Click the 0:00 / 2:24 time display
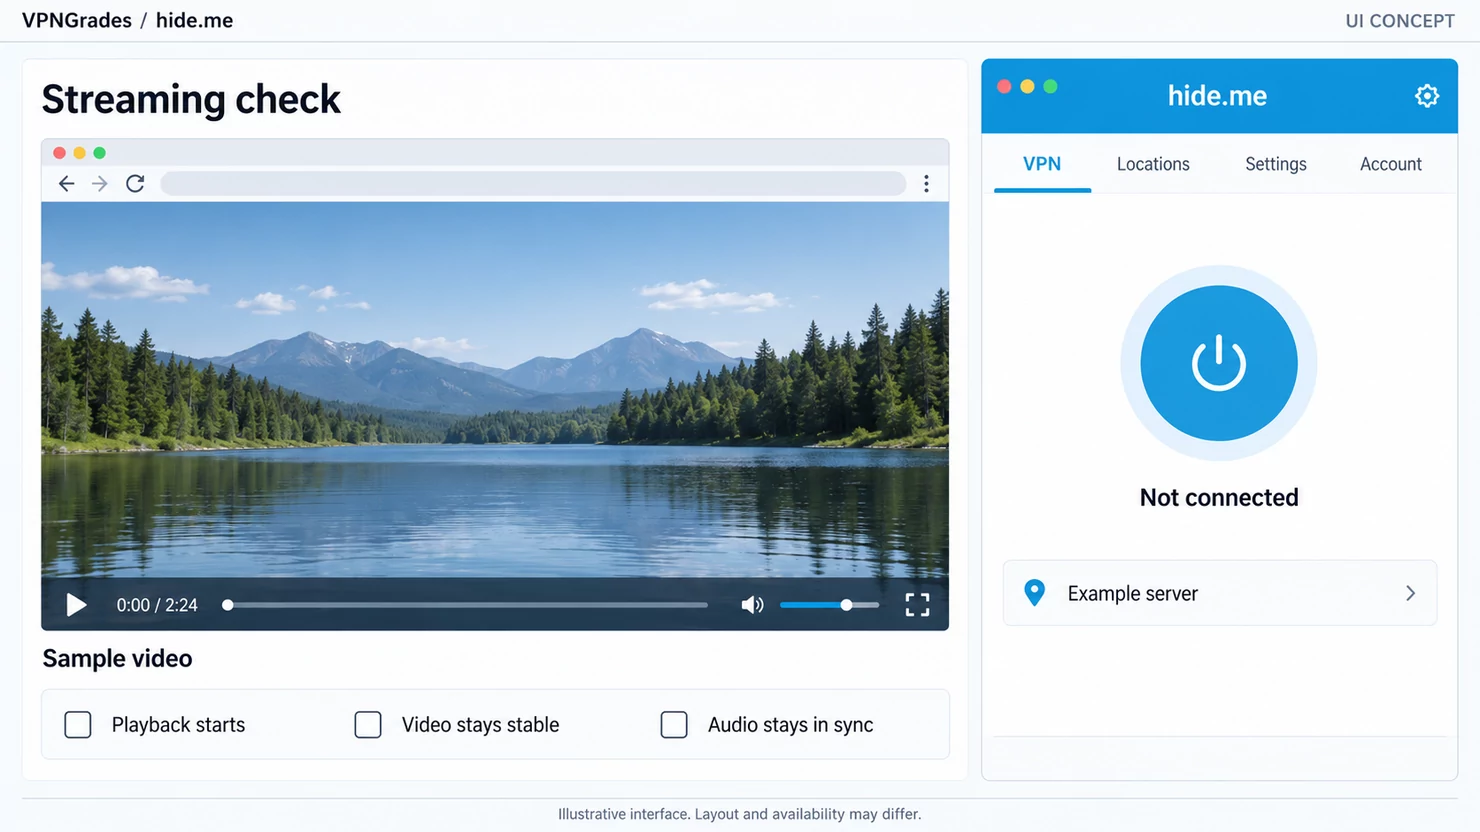The height and width of the screenshot is (832, 1480). click(157, 605)
